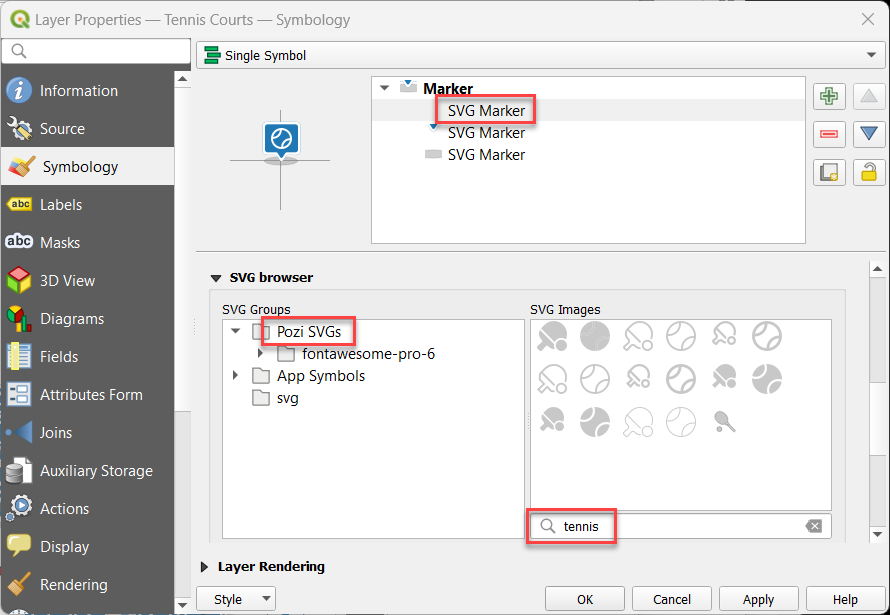890x615 pixels.
Task: Choose the tennis racket SVG icon
Action: coord(725,421)
